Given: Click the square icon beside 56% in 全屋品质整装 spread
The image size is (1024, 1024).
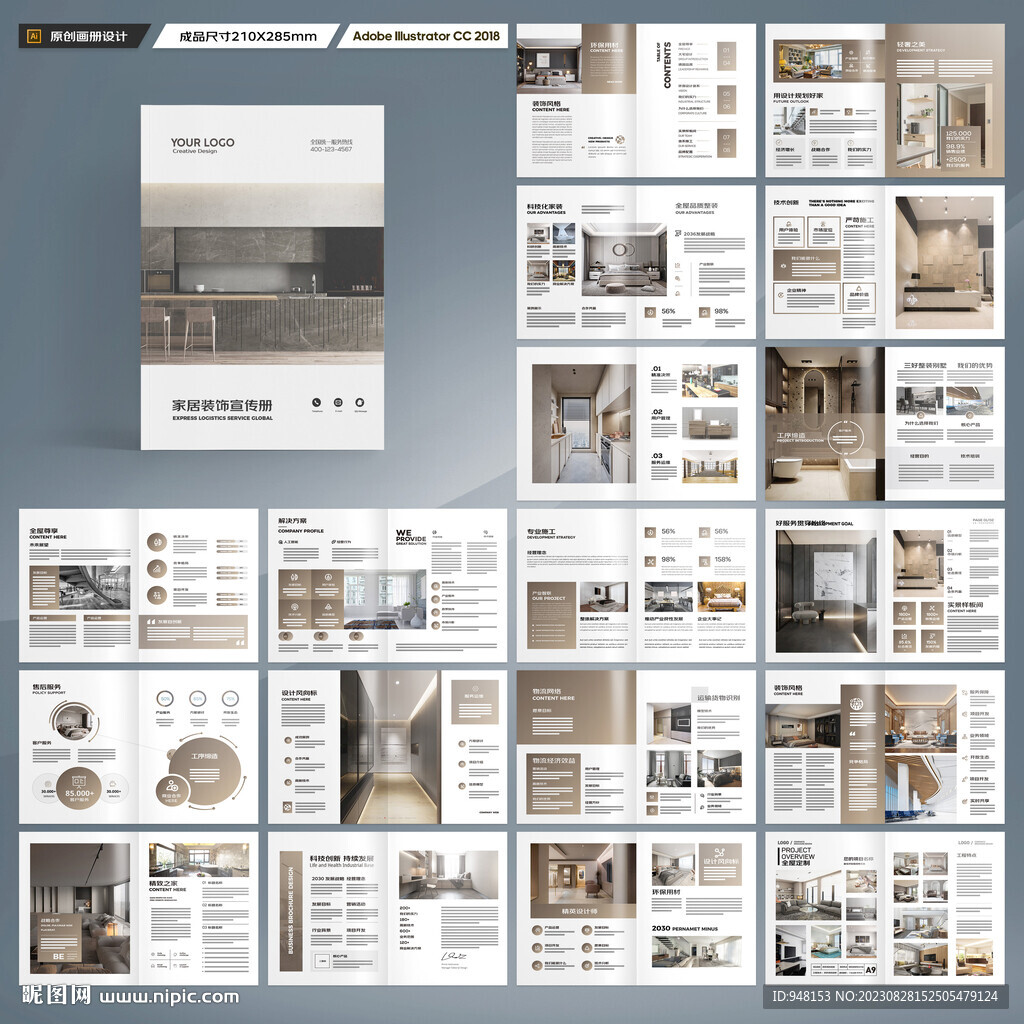Looking at the screenshot, I should pyautogui.click(x=650, y=312).
